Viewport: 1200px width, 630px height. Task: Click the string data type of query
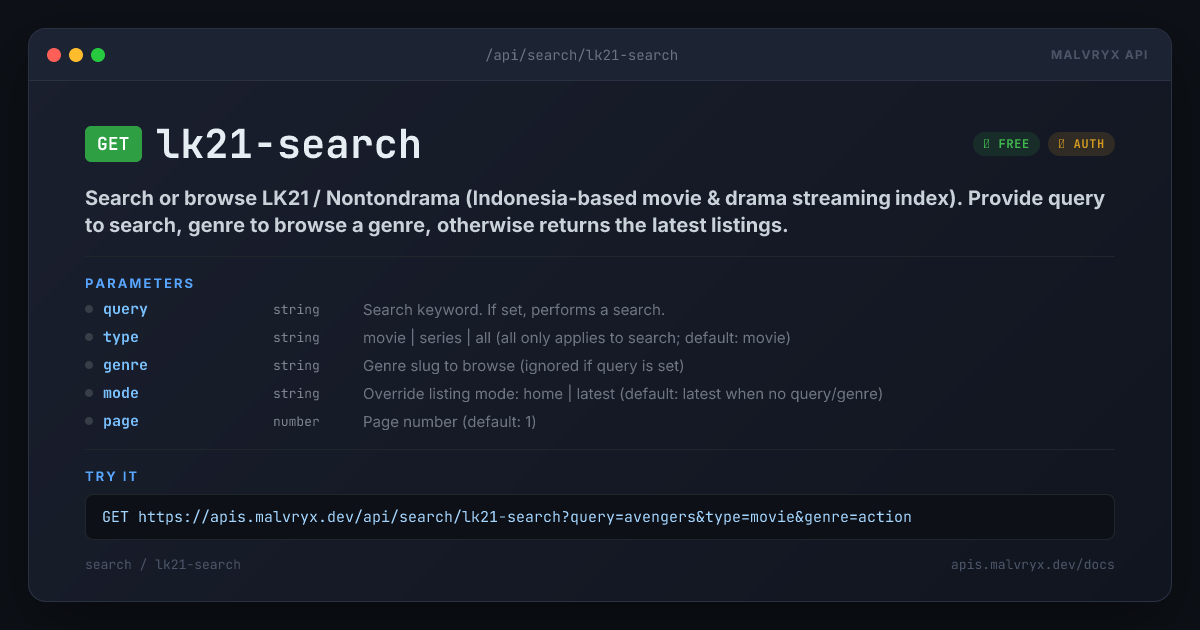pyautogui.click(x=296, y=310)
